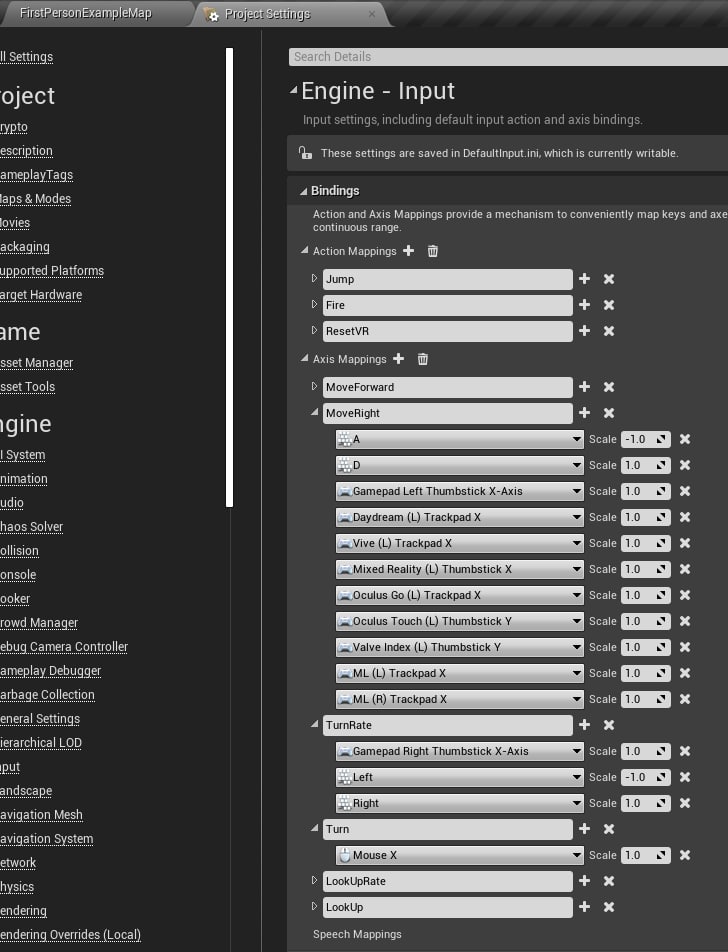Click the Scale value field for Left key

[x=645, y=777]
